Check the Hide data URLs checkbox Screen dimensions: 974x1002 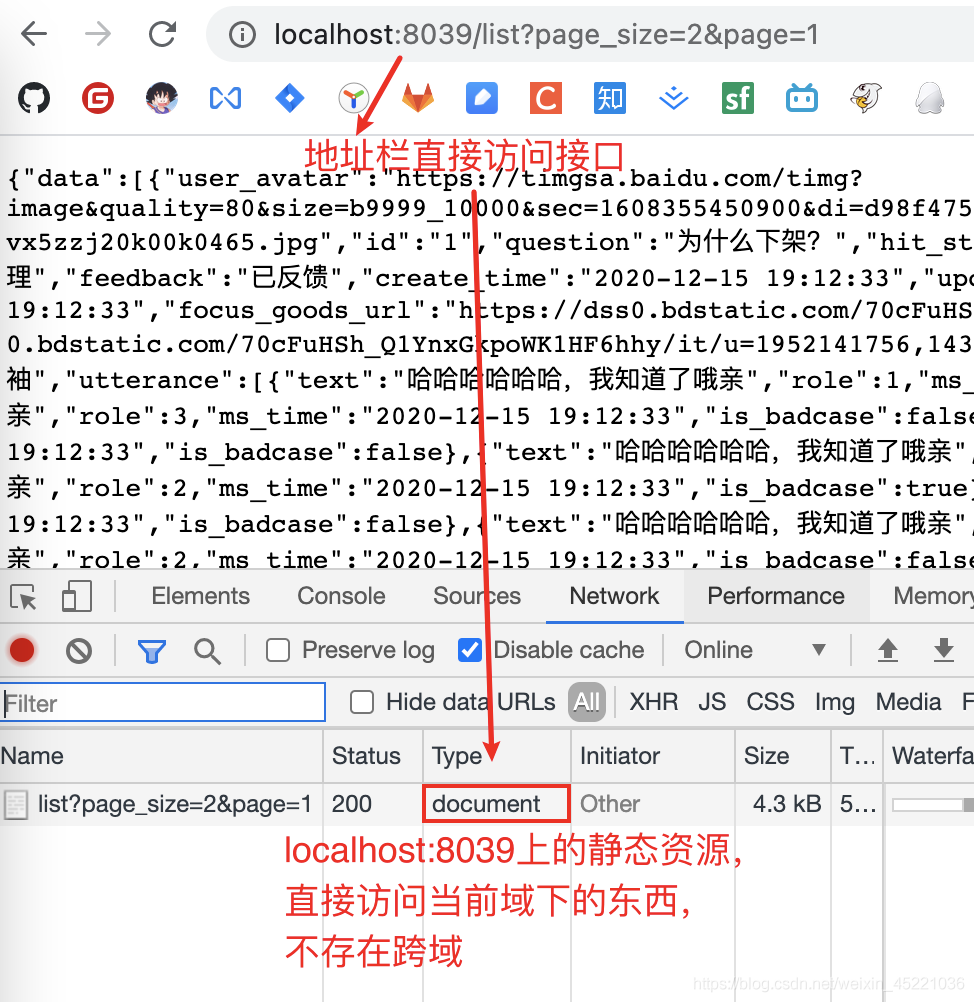click(362, 702)
